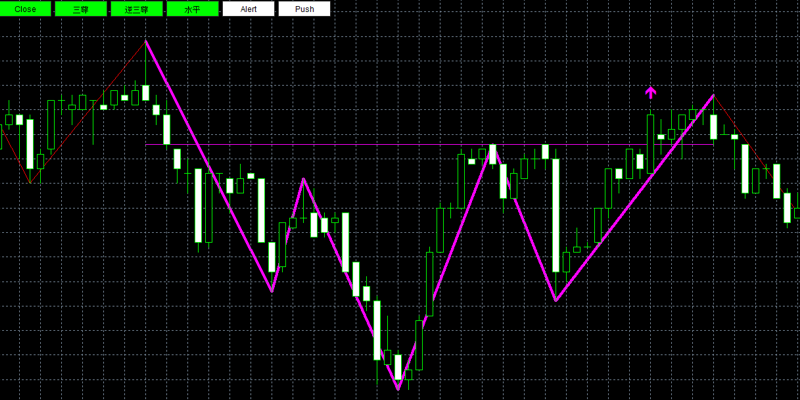This screenshot has height=400, width=800.
Task: Toggle the green Close button
Action: click(x=26, y=9)
